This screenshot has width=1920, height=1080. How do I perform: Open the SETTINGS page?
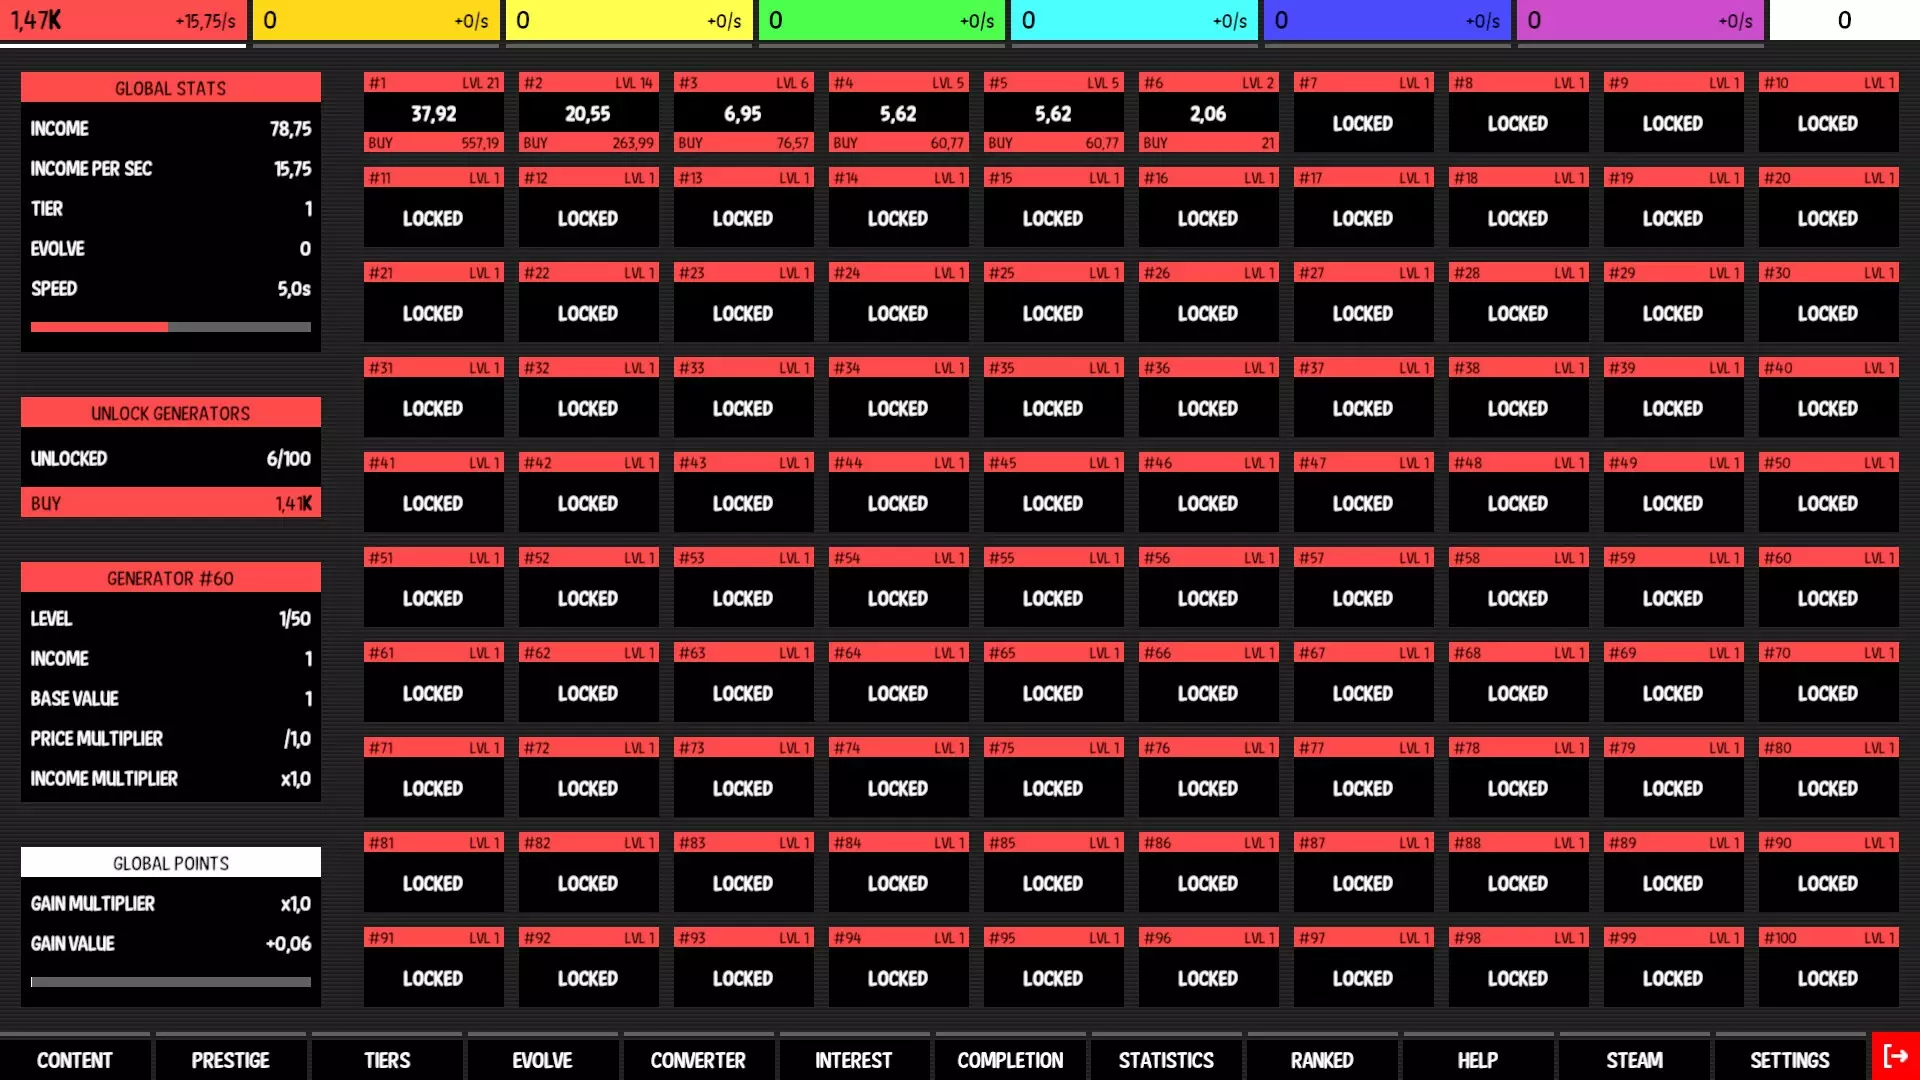coord(1789,1059)
